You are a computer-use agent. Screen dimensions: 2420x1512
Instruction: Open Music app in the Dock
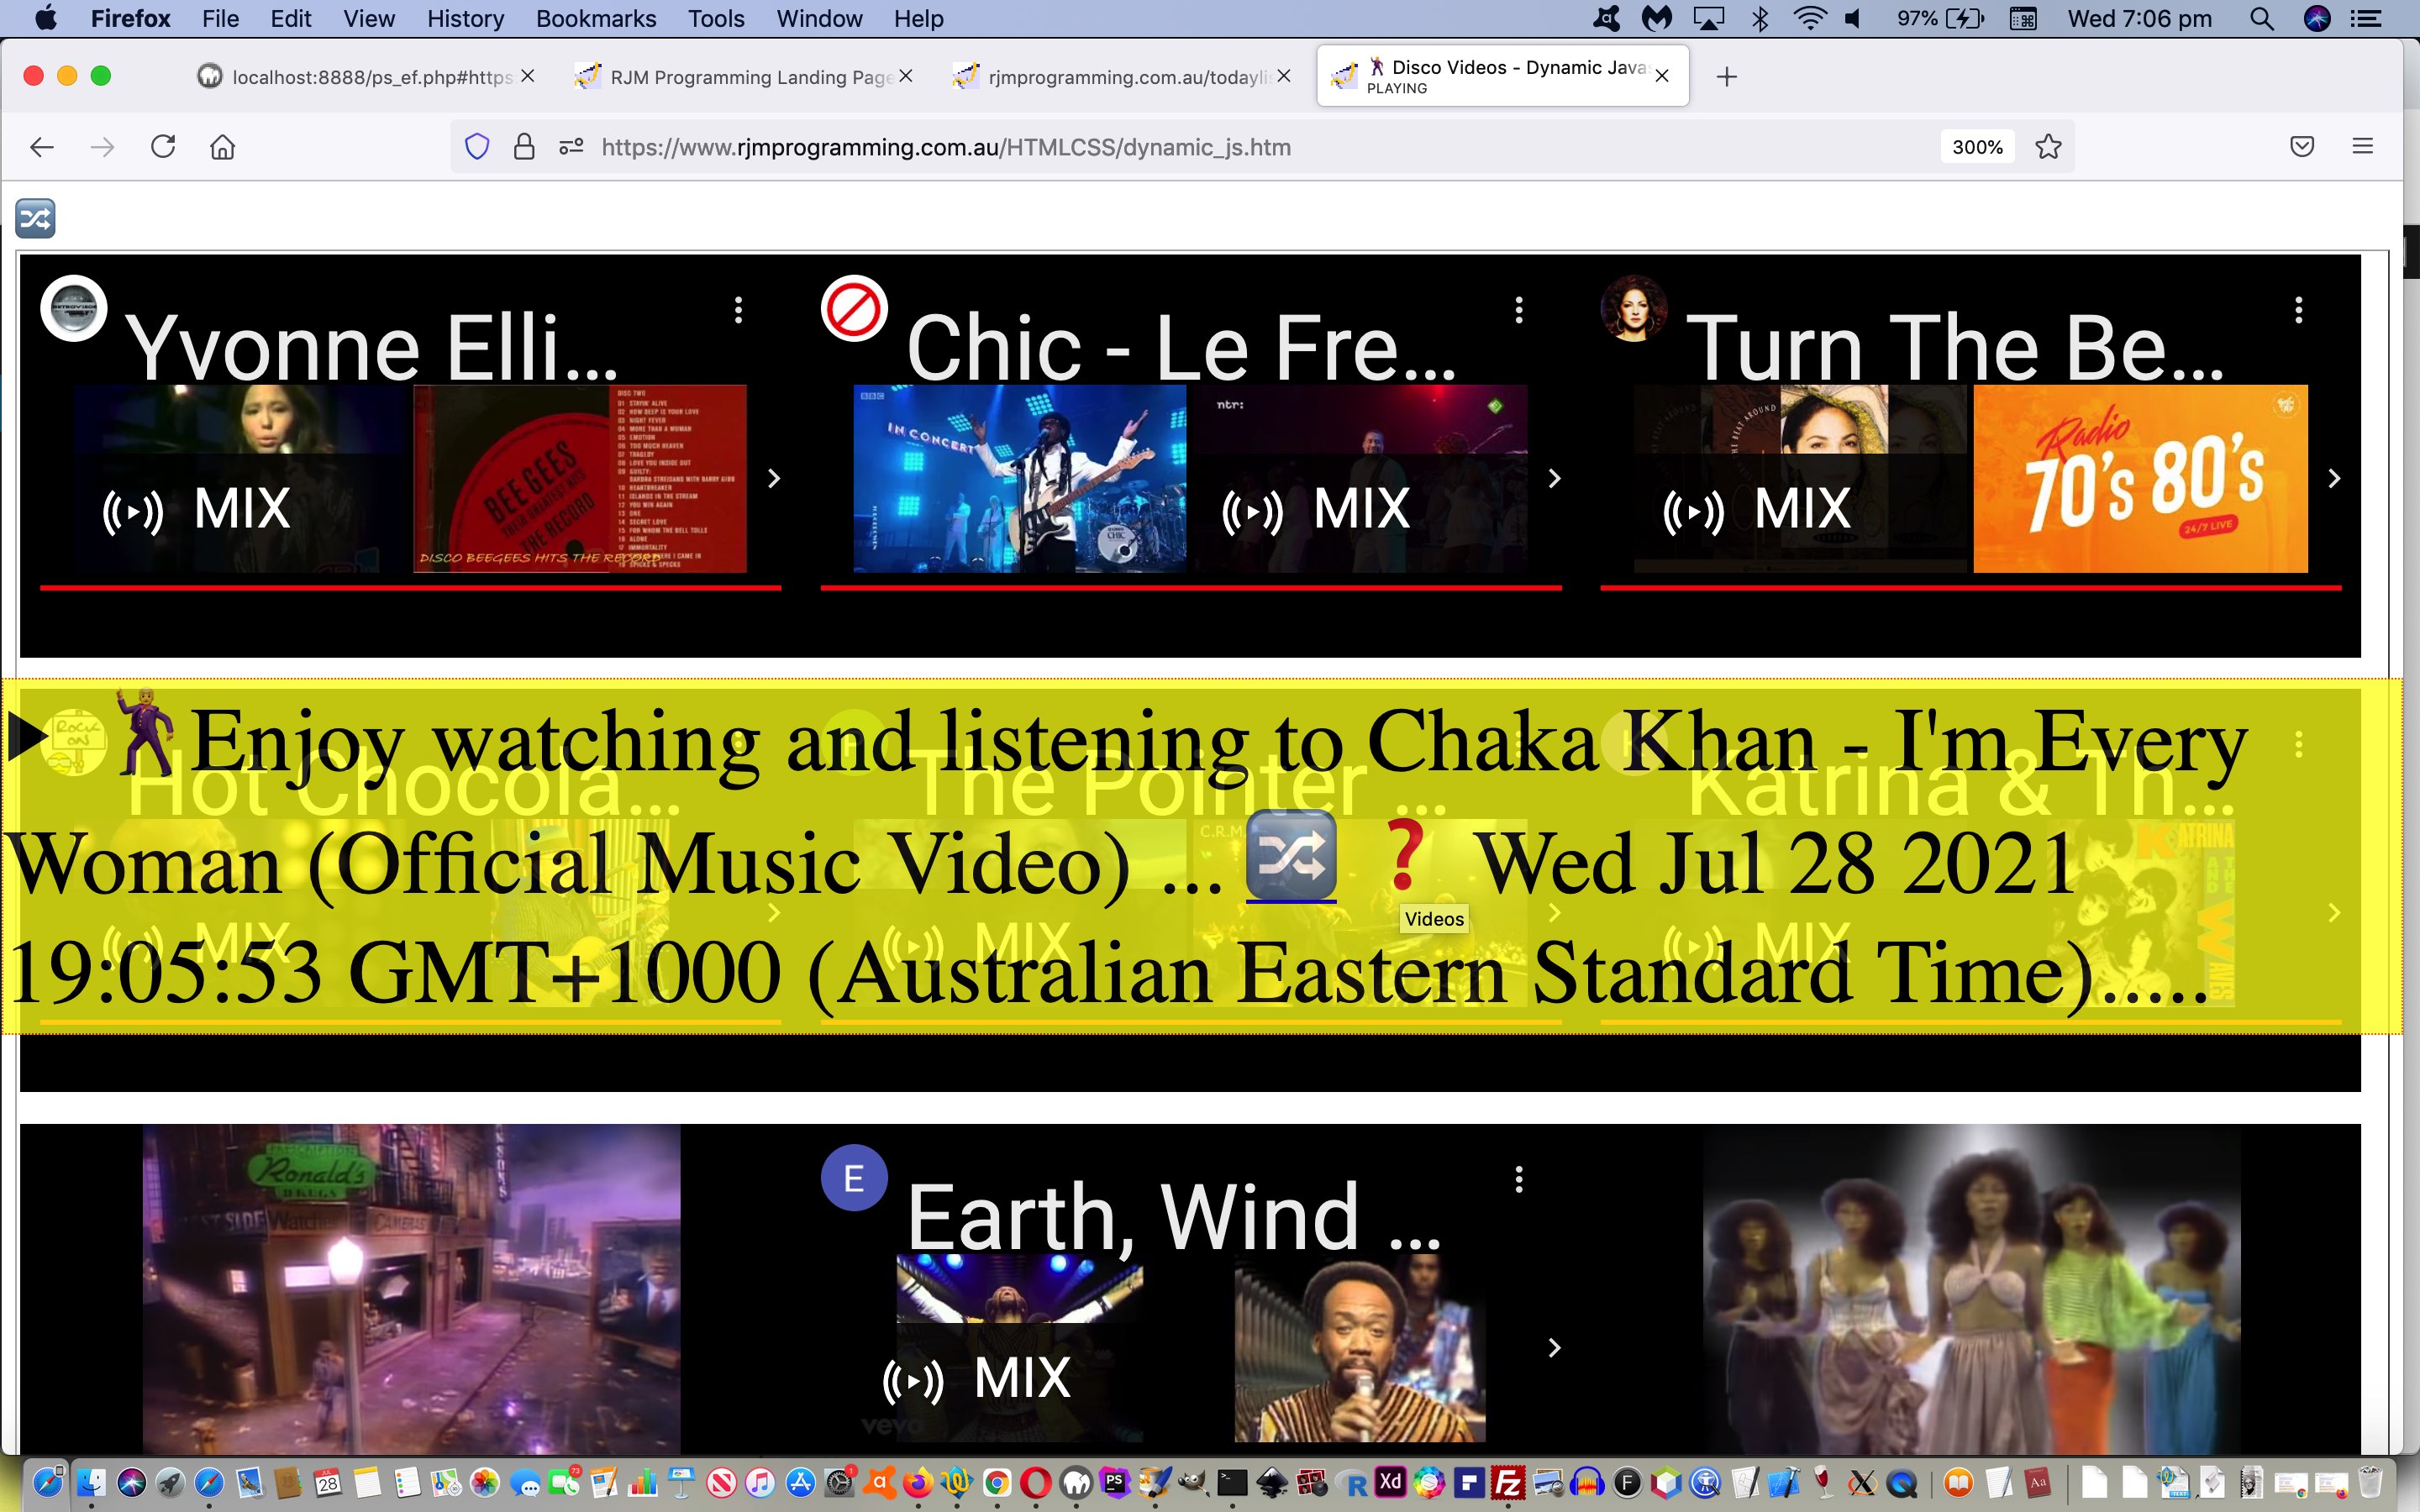point(760,1482)
